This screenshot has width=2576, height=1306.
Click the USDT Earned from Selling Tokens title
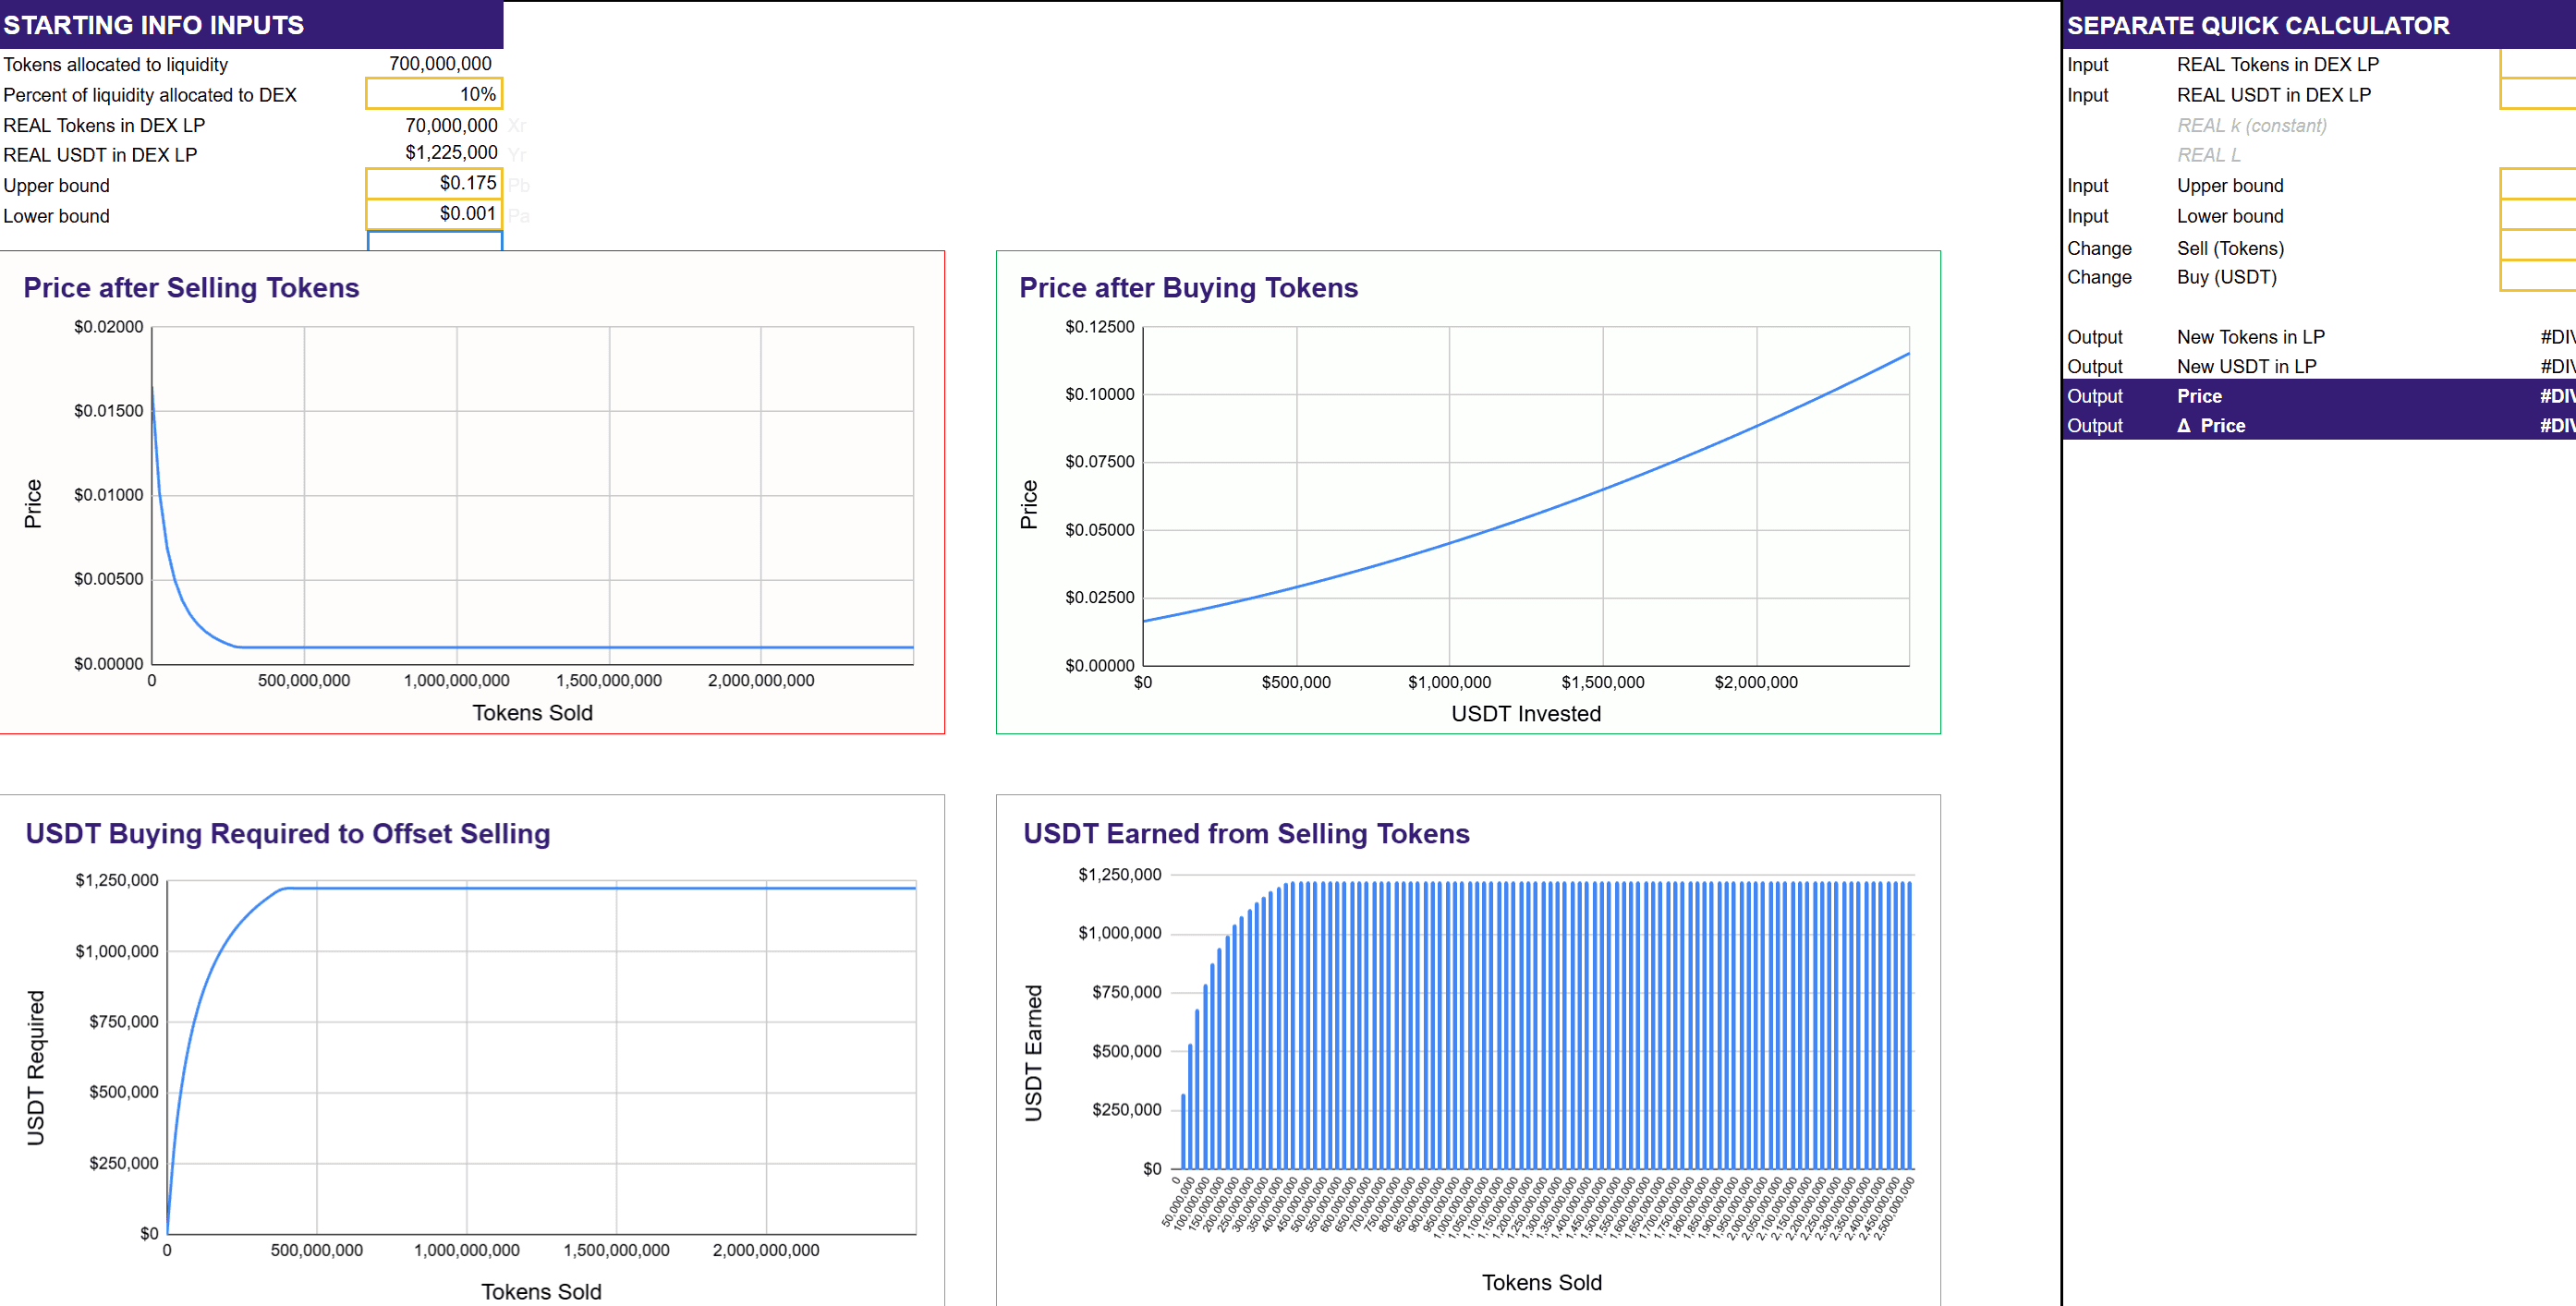tap(1246, 834)
